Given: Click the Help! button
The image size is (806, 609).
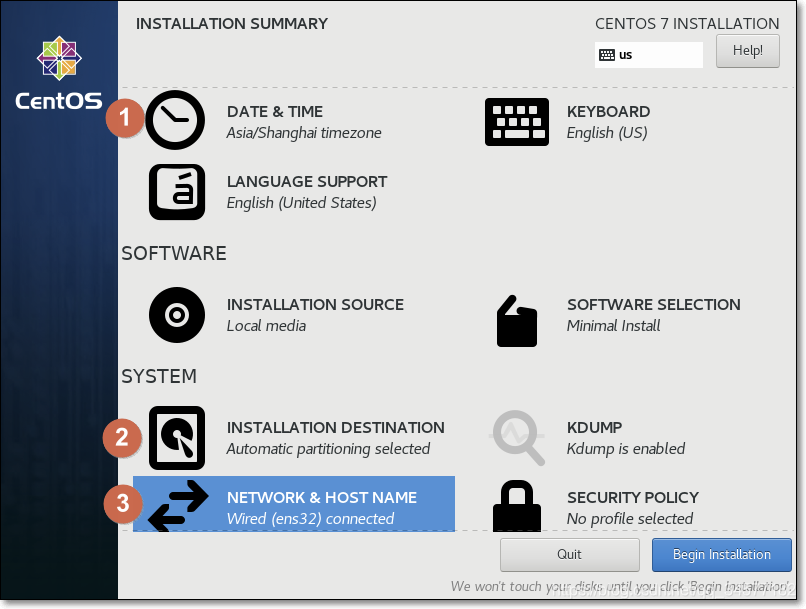Looking at the screenshot, I should coord(747,51).
